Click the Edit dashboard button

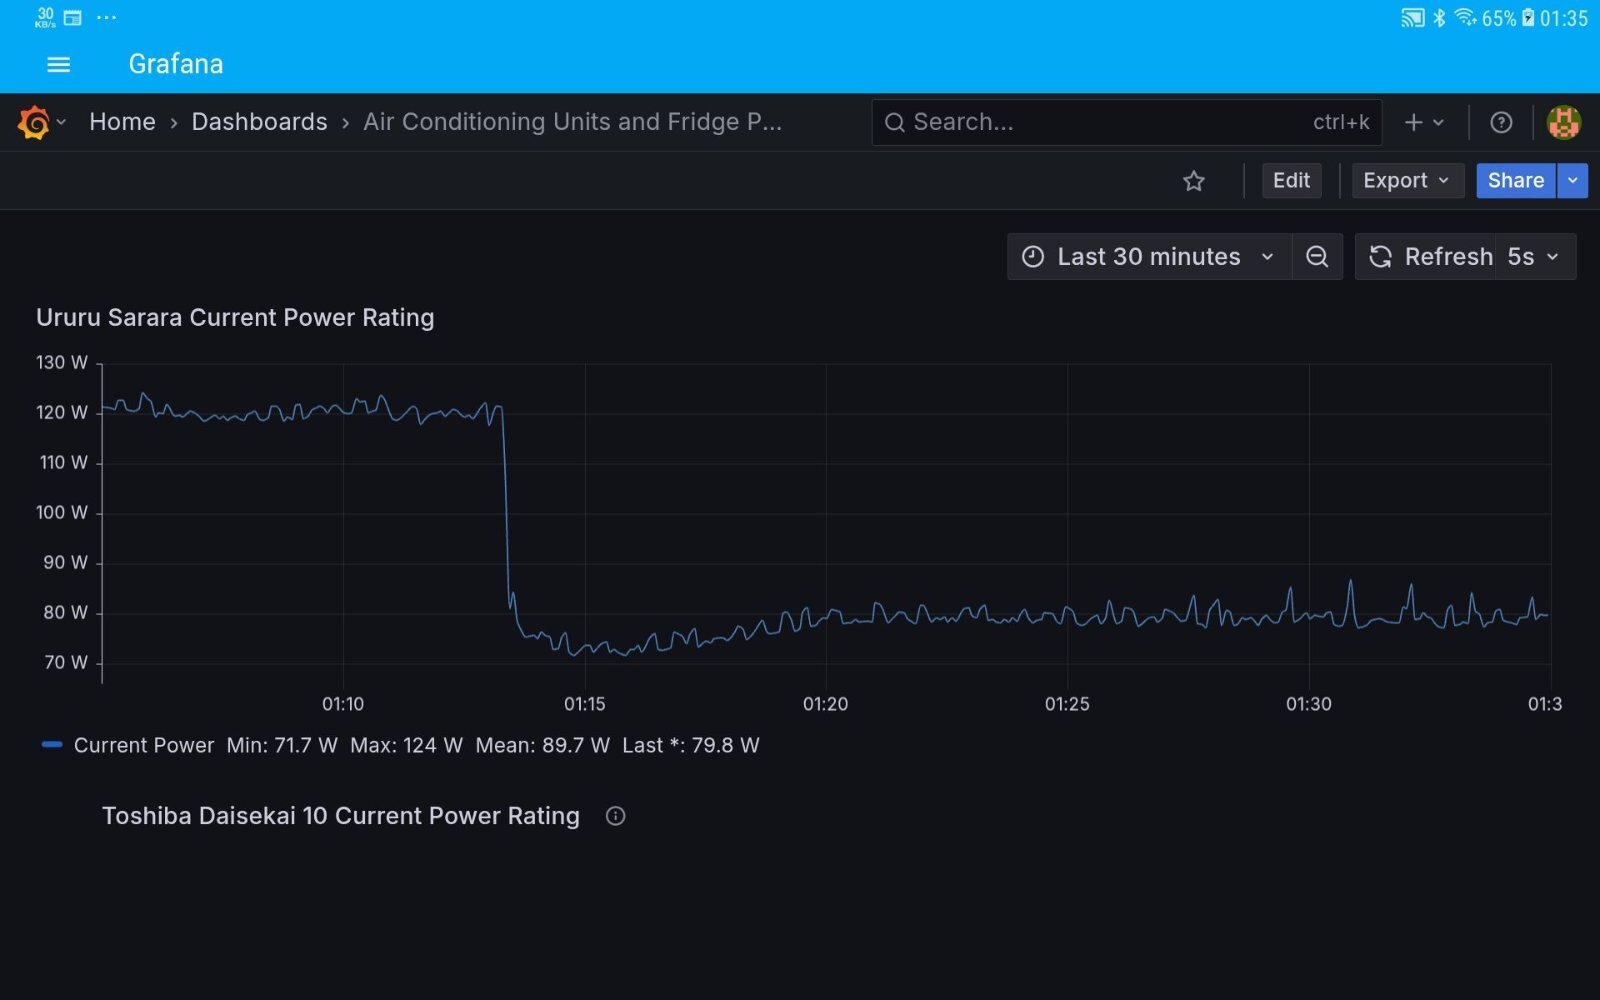[x=1291, y=181]
